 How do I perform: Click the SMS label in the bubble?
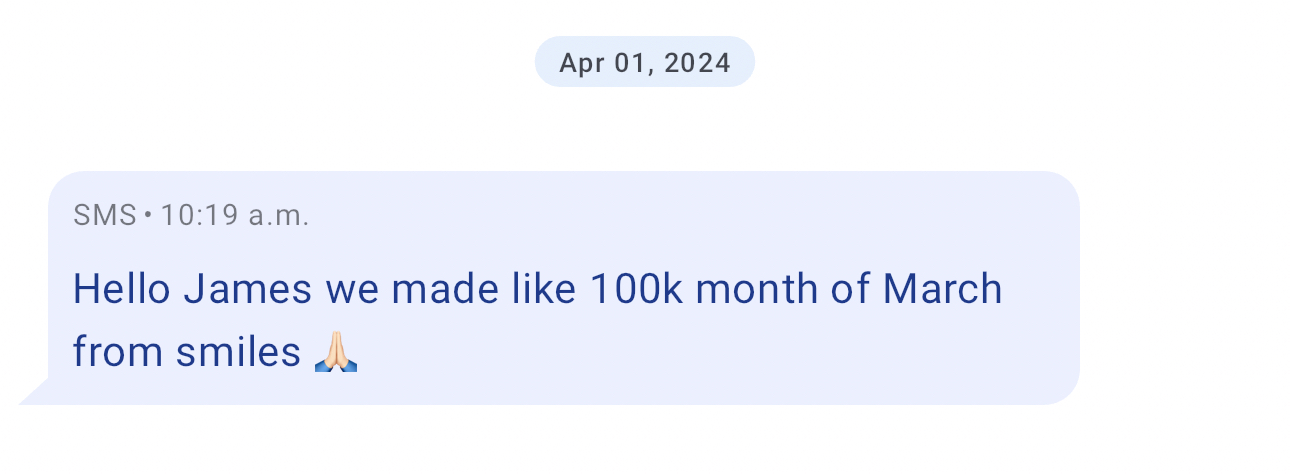[x=104, y=215]
